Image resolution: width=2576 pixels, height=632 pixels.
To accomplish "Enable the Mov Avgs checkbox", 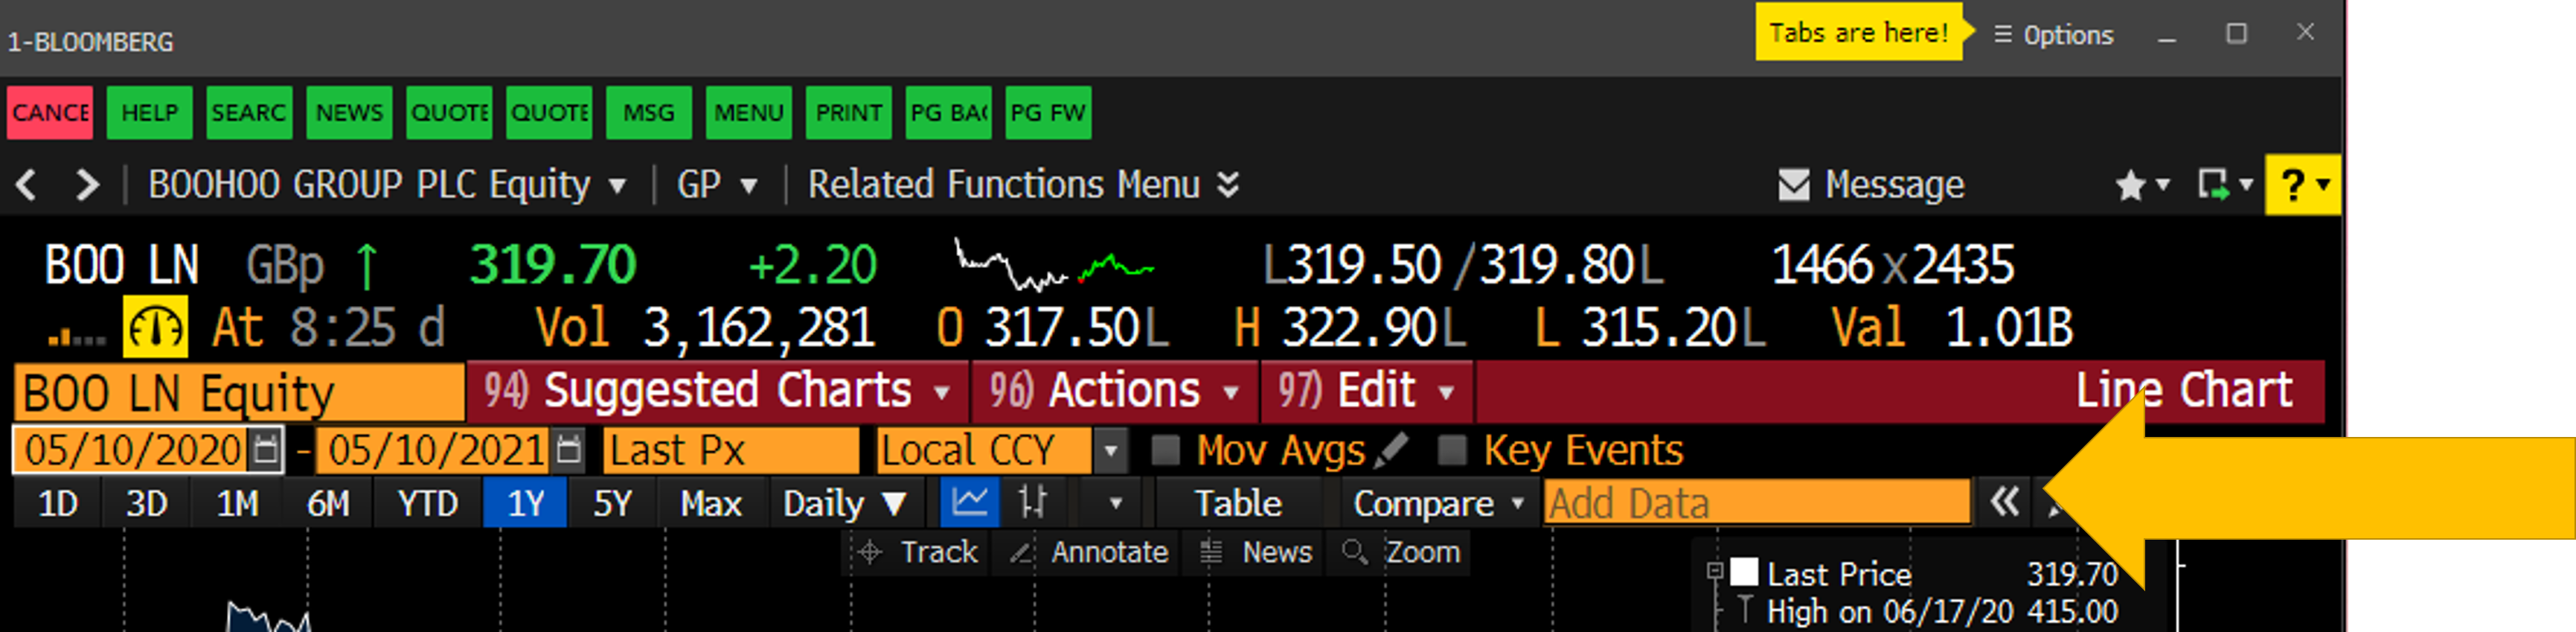I will [x=1165, y=451].
